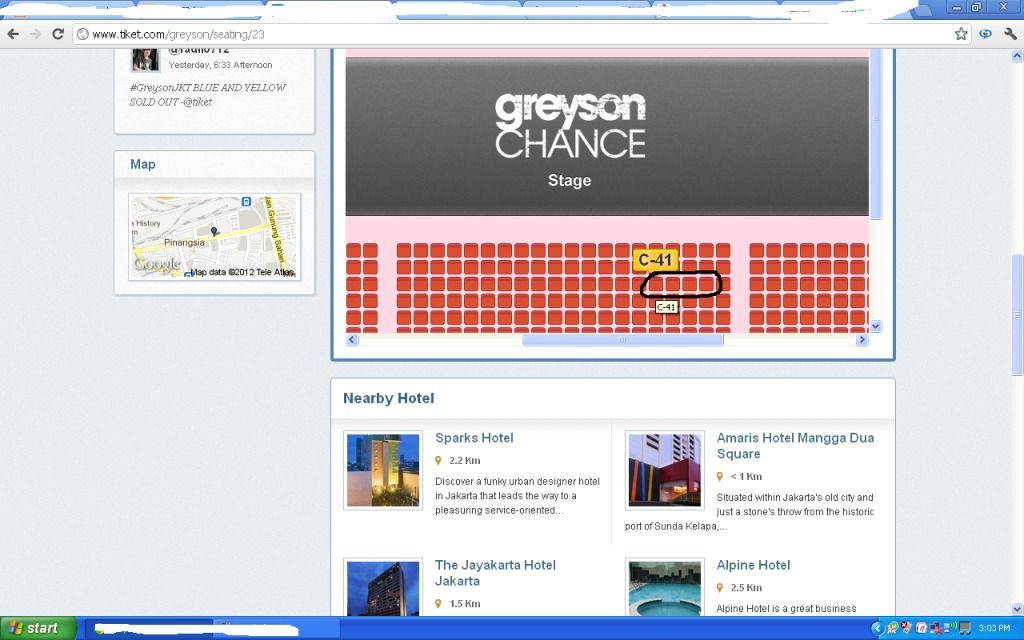Click the 2.2 Km distance for Sparks Hotel
The image size is (1024, 640).
pyautogui.click(x=464, y=460)
